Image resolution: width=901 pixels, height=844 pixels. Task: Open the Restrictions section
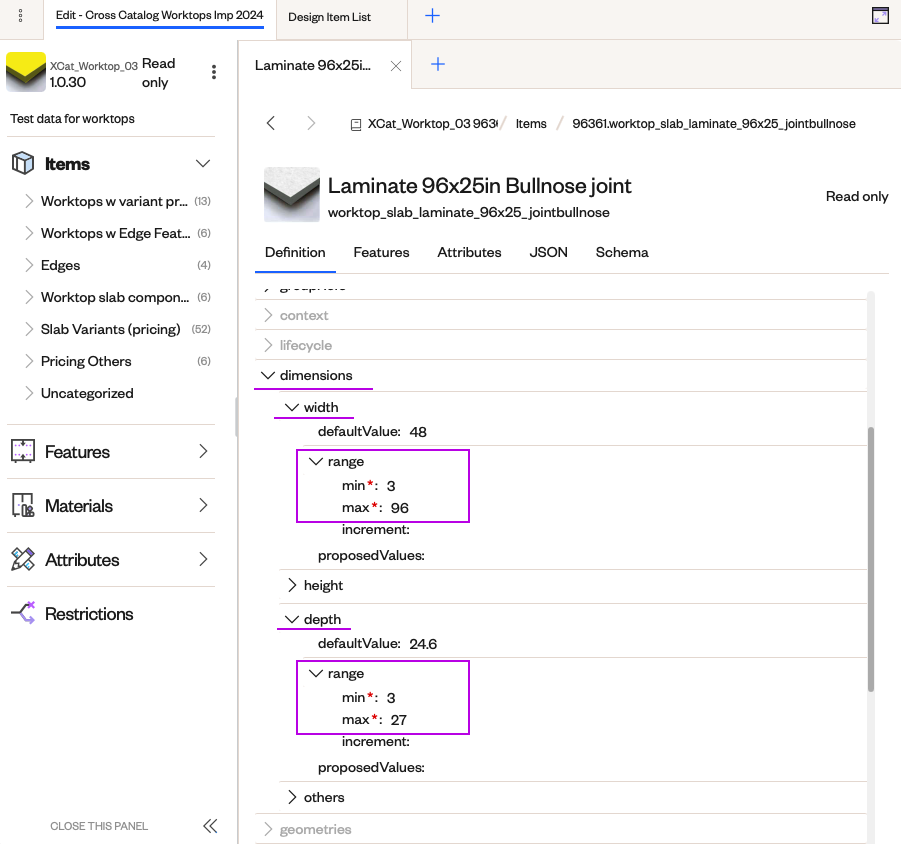click(x=89, y=614)
